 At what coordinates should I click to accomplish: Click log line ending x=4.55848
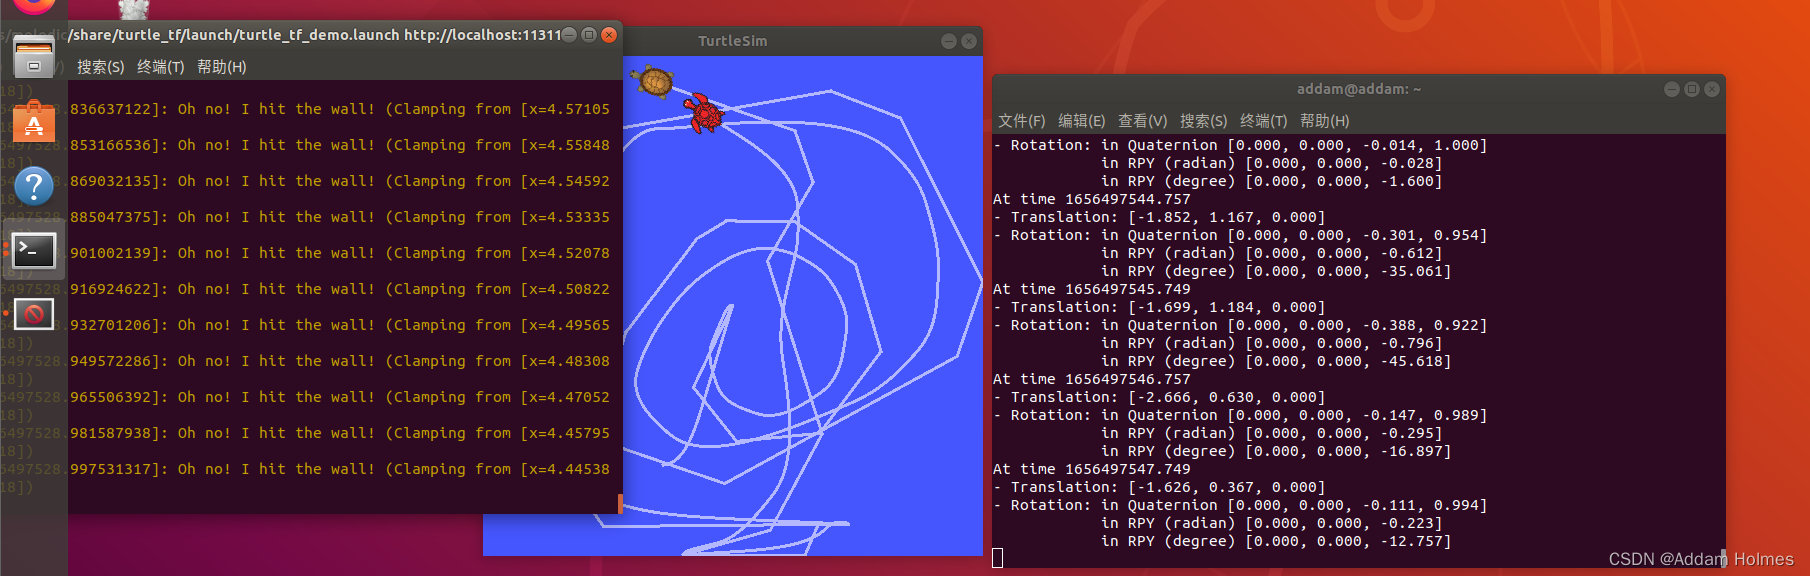click(x=339, y=145)
